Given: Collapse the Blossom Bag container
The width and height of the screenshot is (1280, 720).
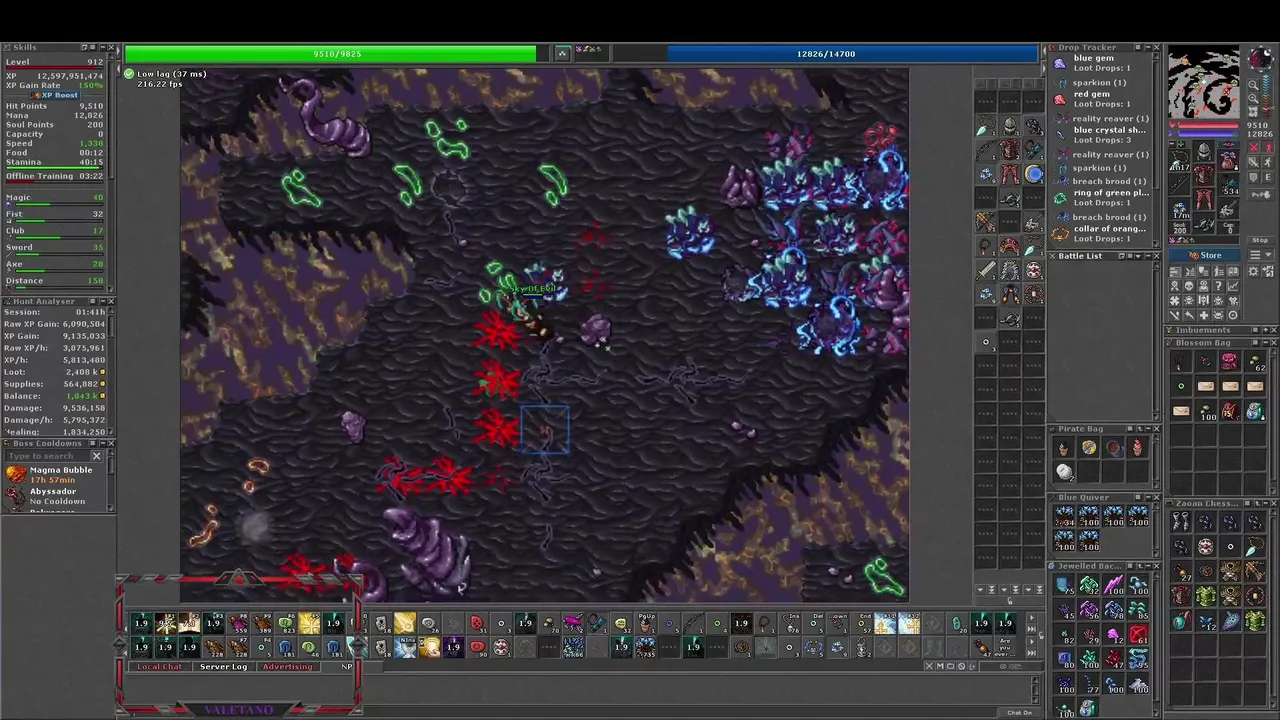Looking at the screenshot, I should click(1266, 342).
